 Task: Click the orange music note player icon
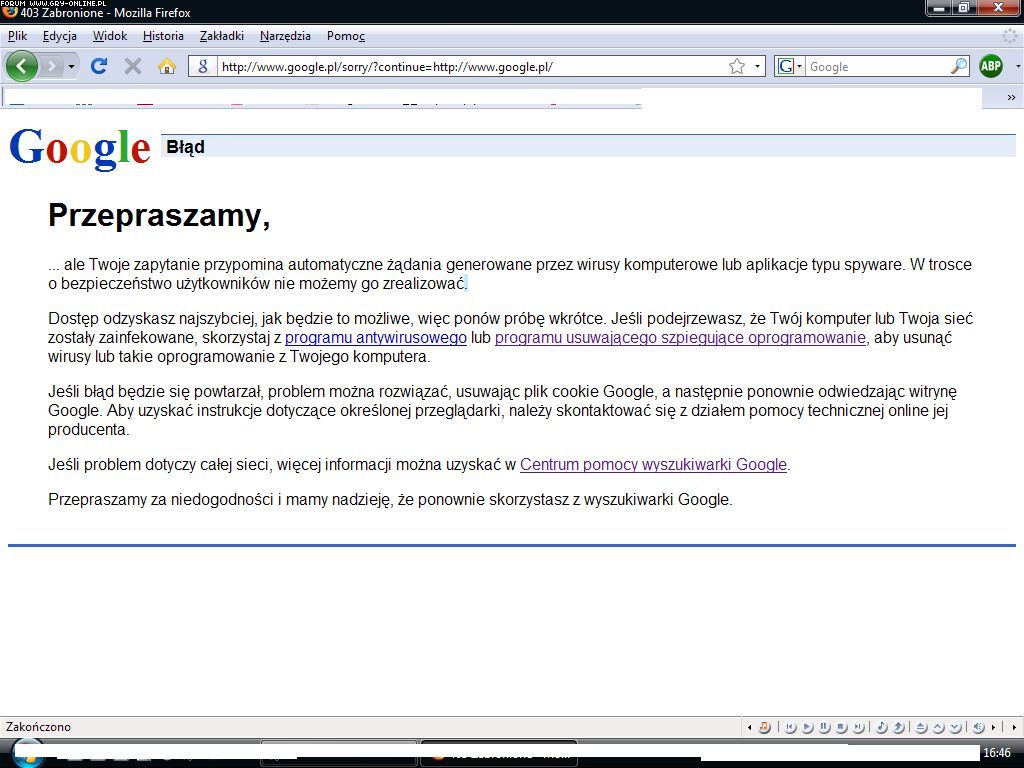764,727
